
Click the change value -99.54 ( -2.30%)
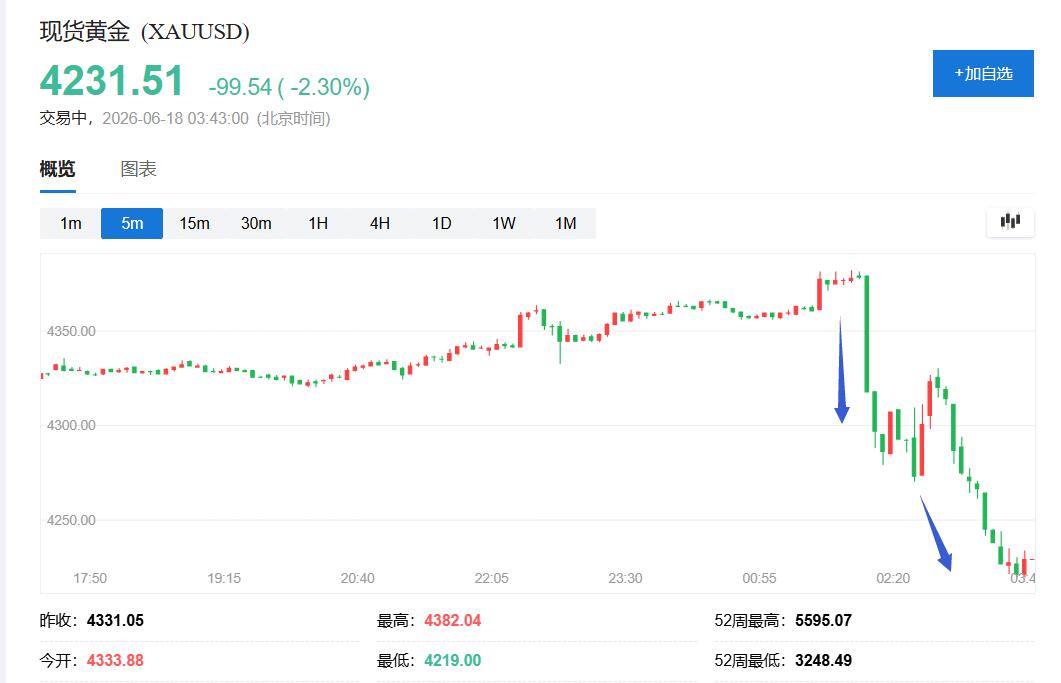tap(289, 87)
